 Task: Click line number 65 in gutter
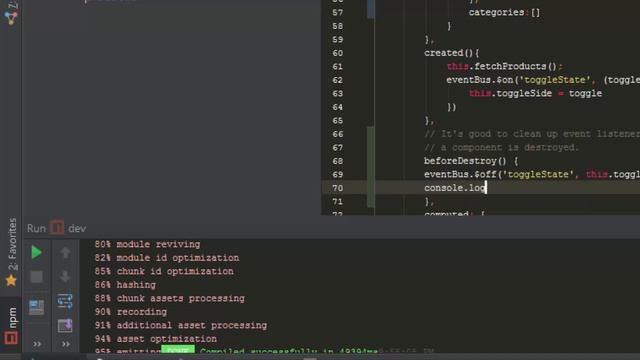click(338, 121)
